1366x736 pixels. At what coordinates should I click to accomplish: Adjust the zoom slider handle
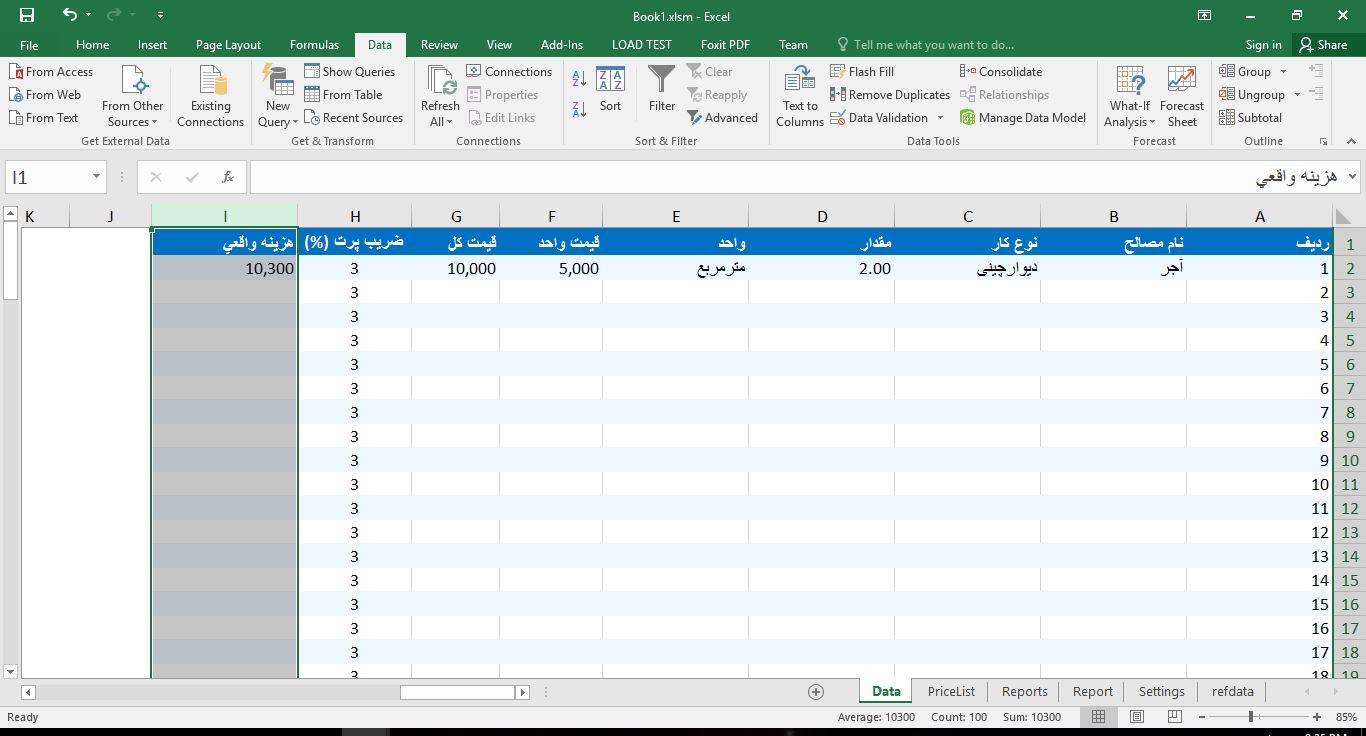[x=1251, y=717]
